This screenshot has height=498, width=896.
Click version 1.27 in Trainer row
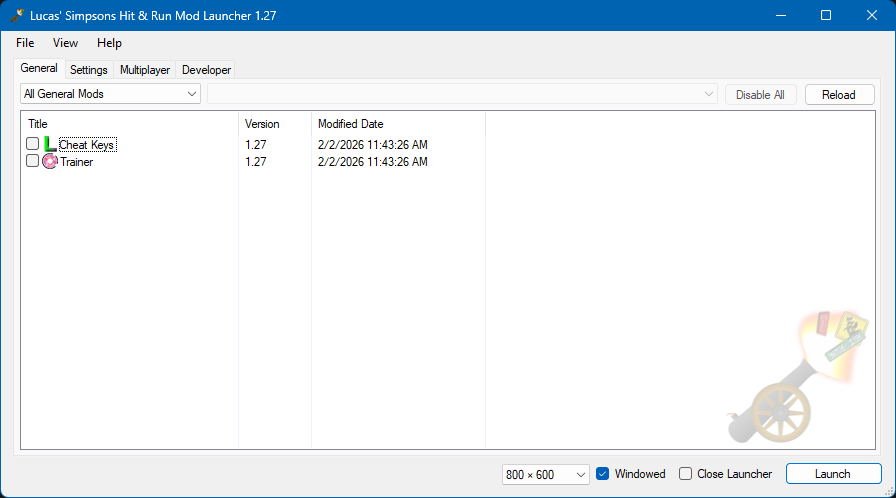[x=255, y=162]
